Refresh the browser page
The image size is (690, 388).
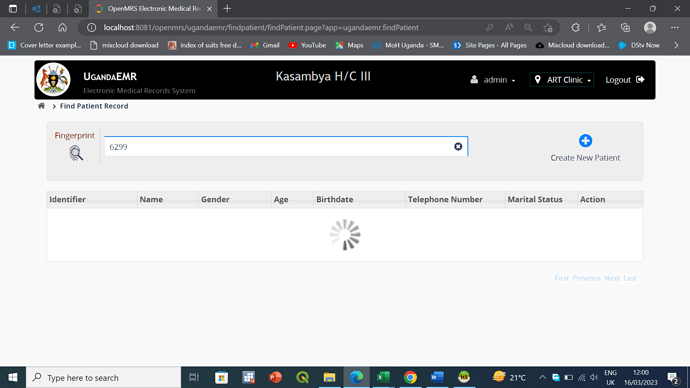[x=39, y=27]
